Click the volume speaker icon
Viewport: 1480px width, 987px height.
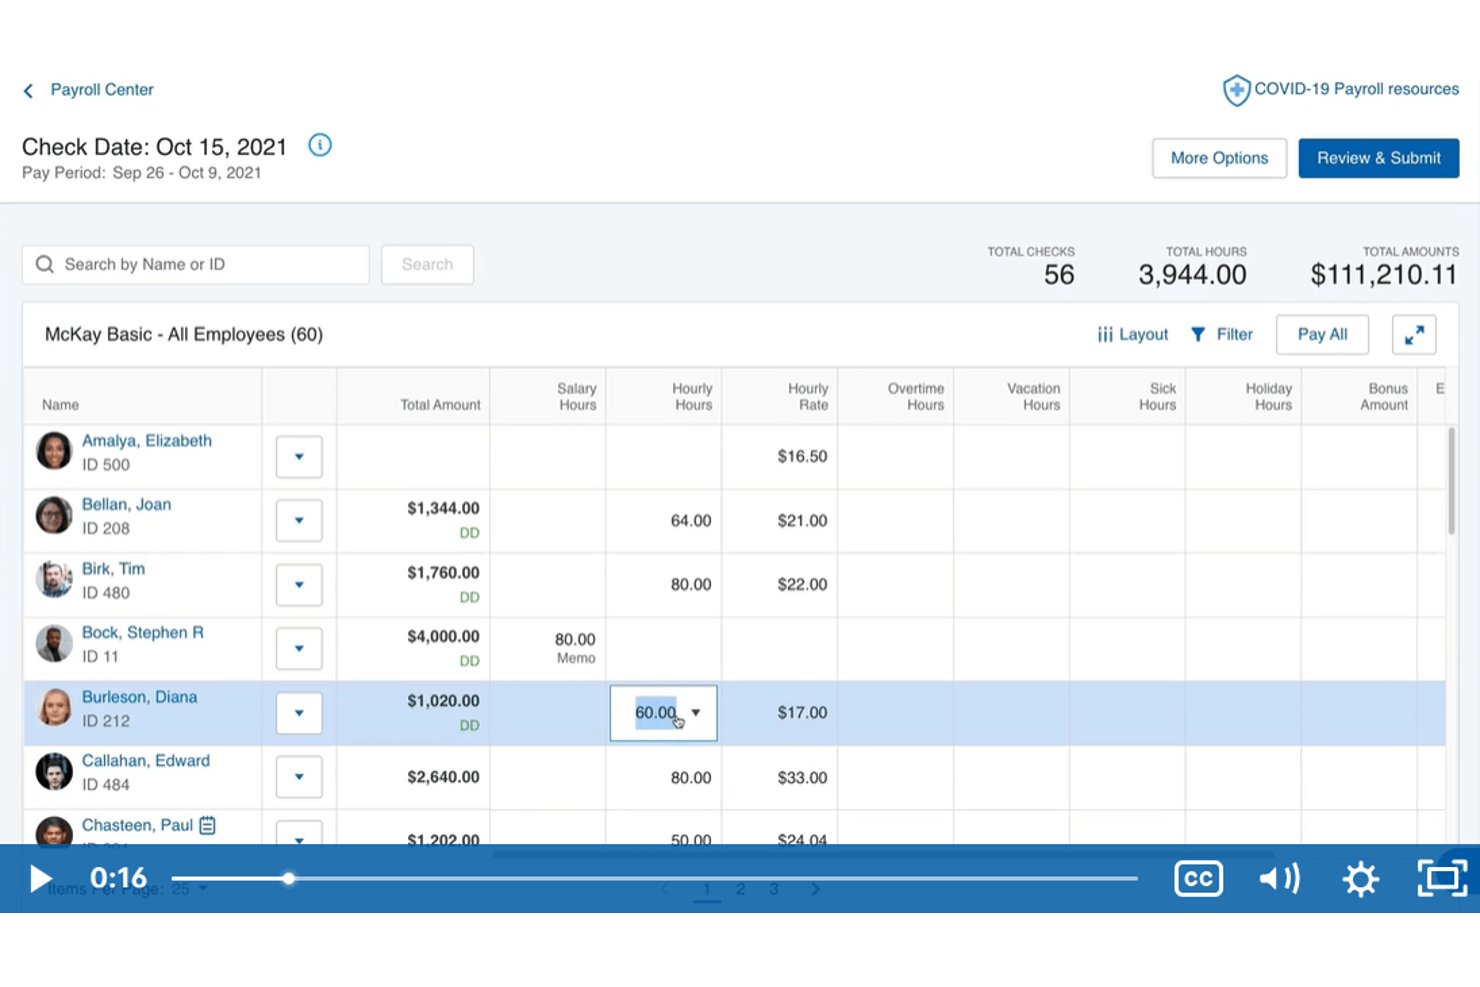click(1279, 879)
